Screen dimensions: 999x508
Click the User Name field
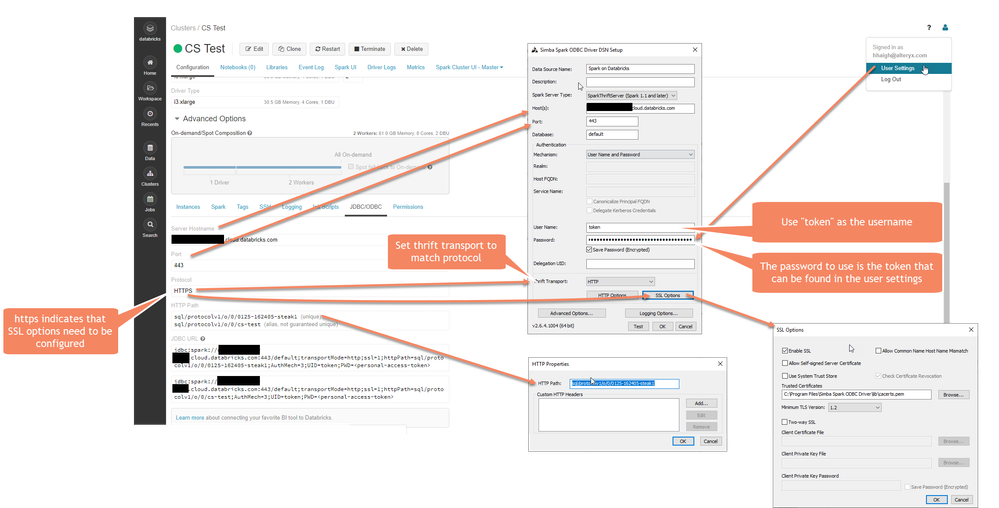tap(640, 227)
